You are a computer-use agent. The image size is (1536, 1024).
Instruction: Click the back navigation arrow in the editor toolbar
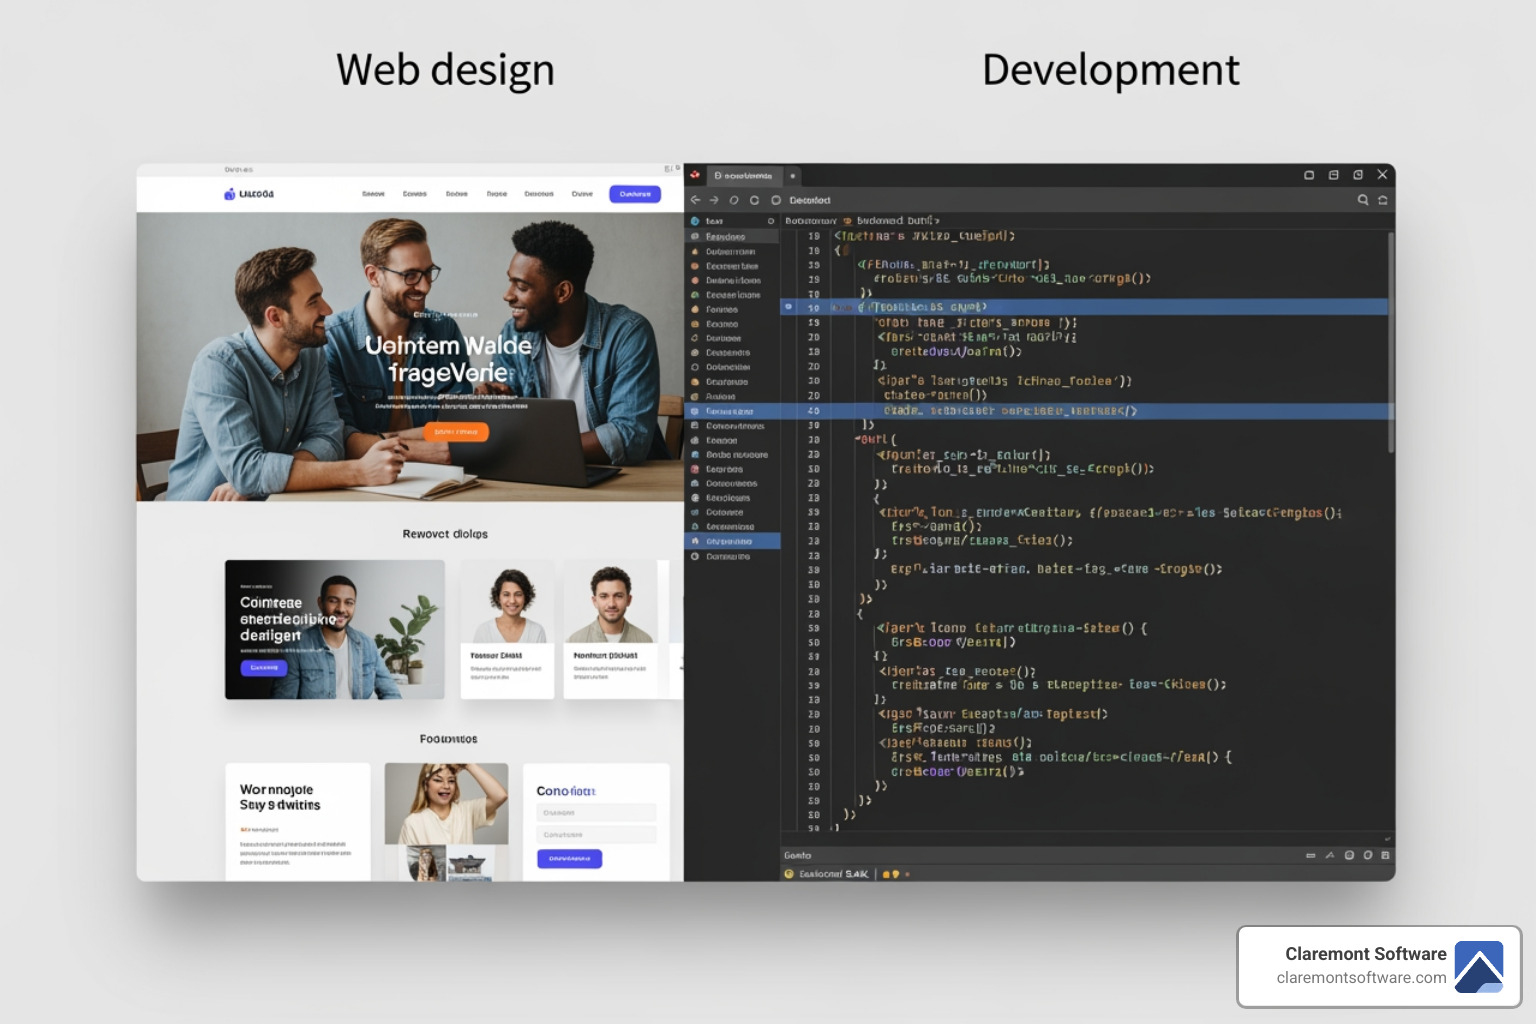pyautogui.click(x=696, y=200)
